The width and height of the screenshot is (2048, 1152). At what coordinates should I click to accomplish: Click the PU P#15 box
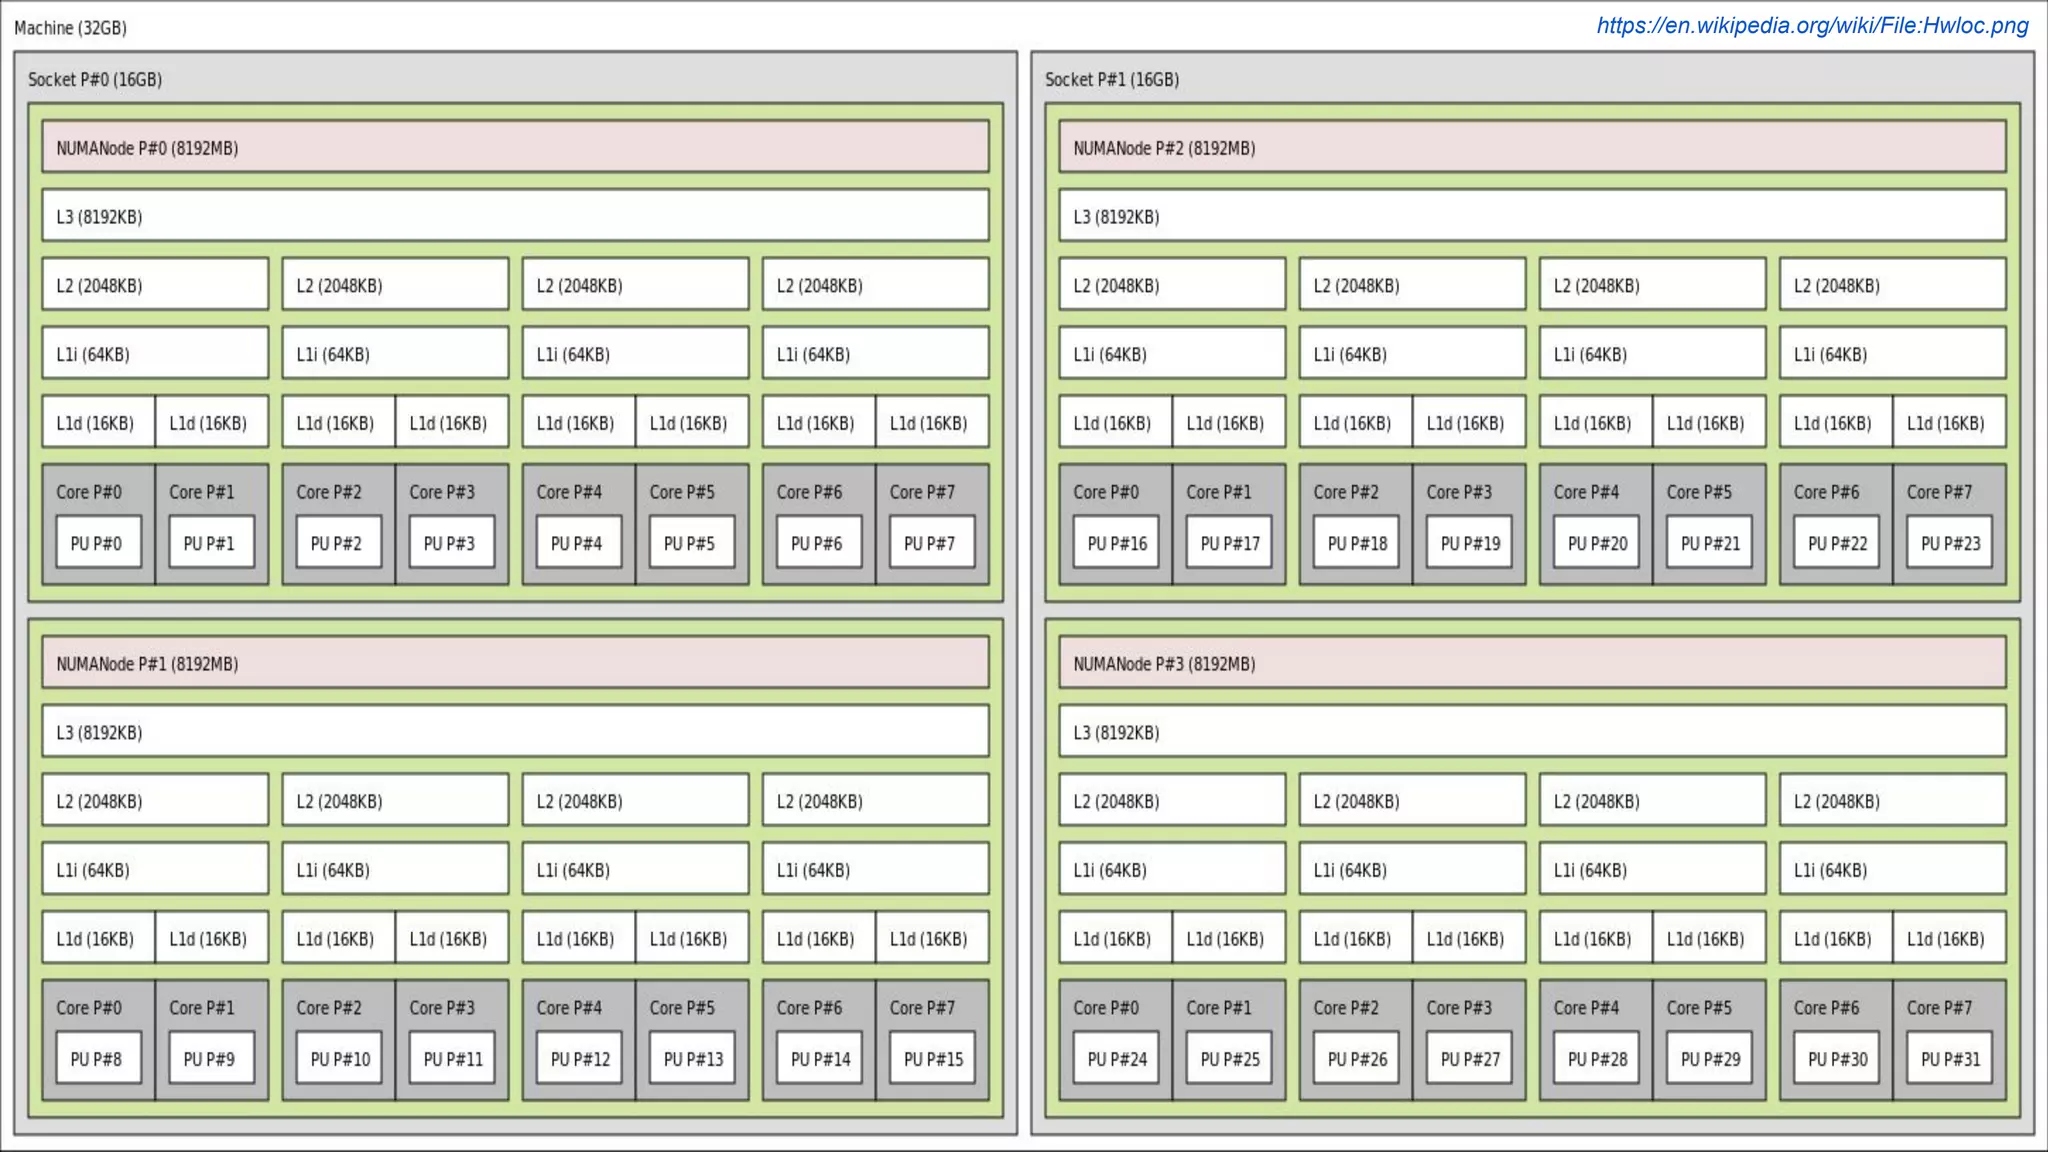pos(932,1059)
